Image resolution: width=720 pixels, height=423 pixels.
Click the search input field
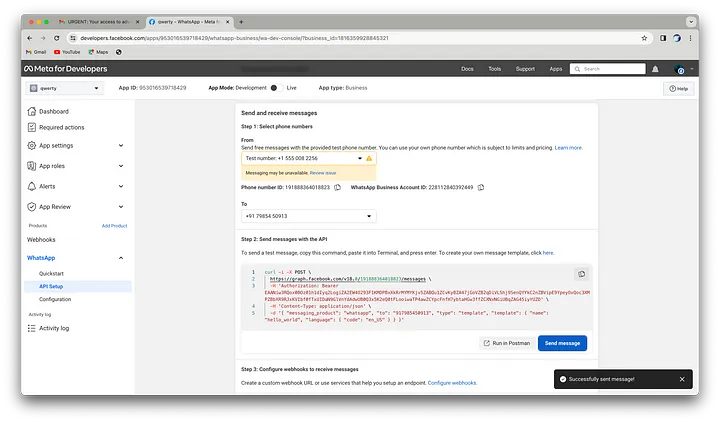point(608,69)
